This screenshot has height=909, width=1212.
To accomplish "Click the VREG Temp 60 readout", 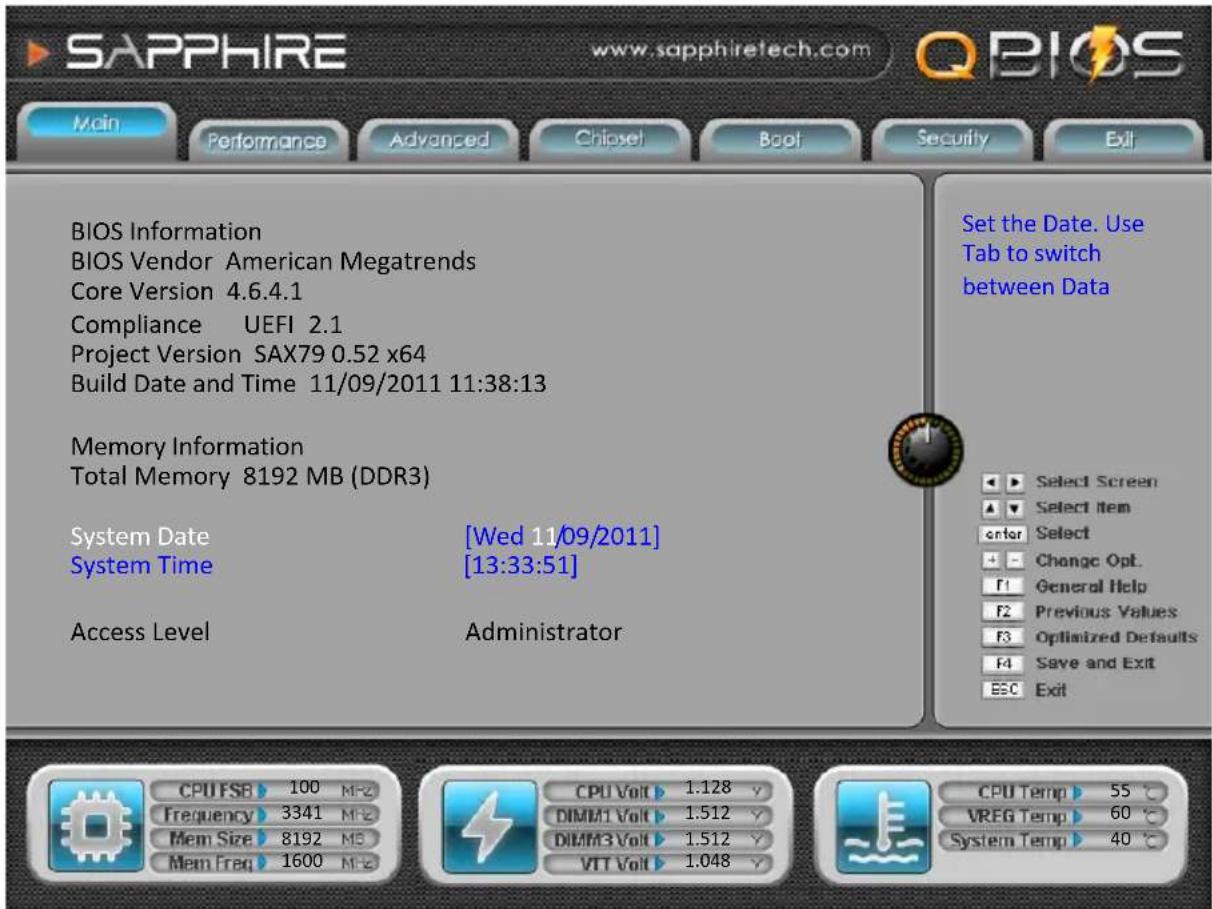I will coord(1053,814).
